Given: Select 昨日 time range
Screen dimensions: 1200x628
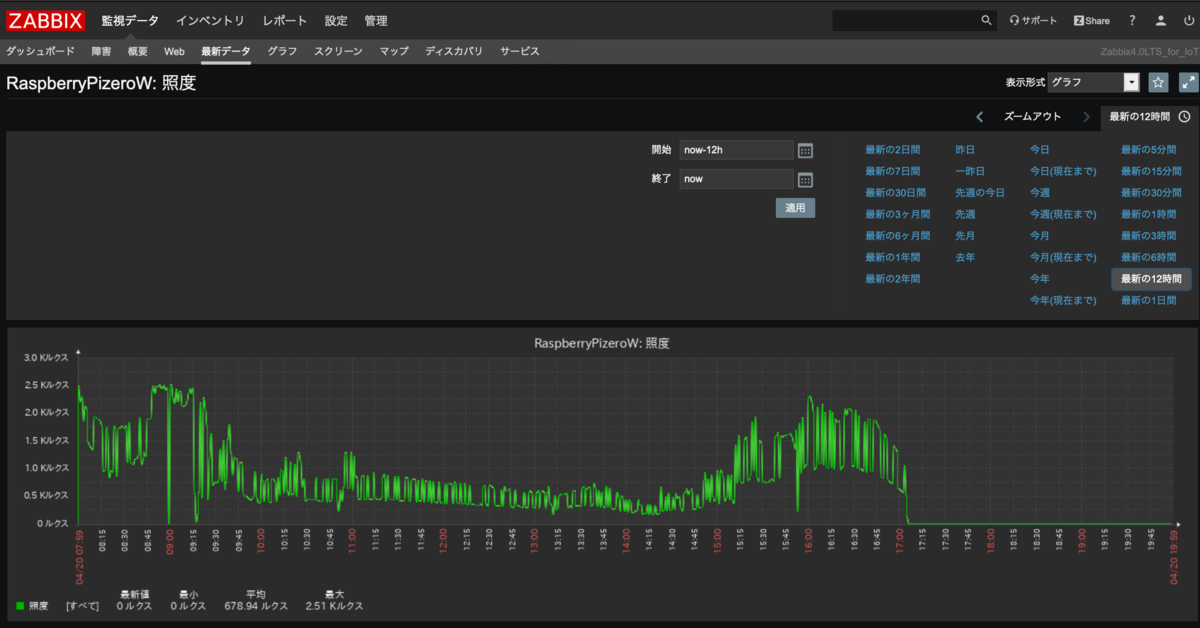Looking at the screenshot, I should [x=965, y=150].
